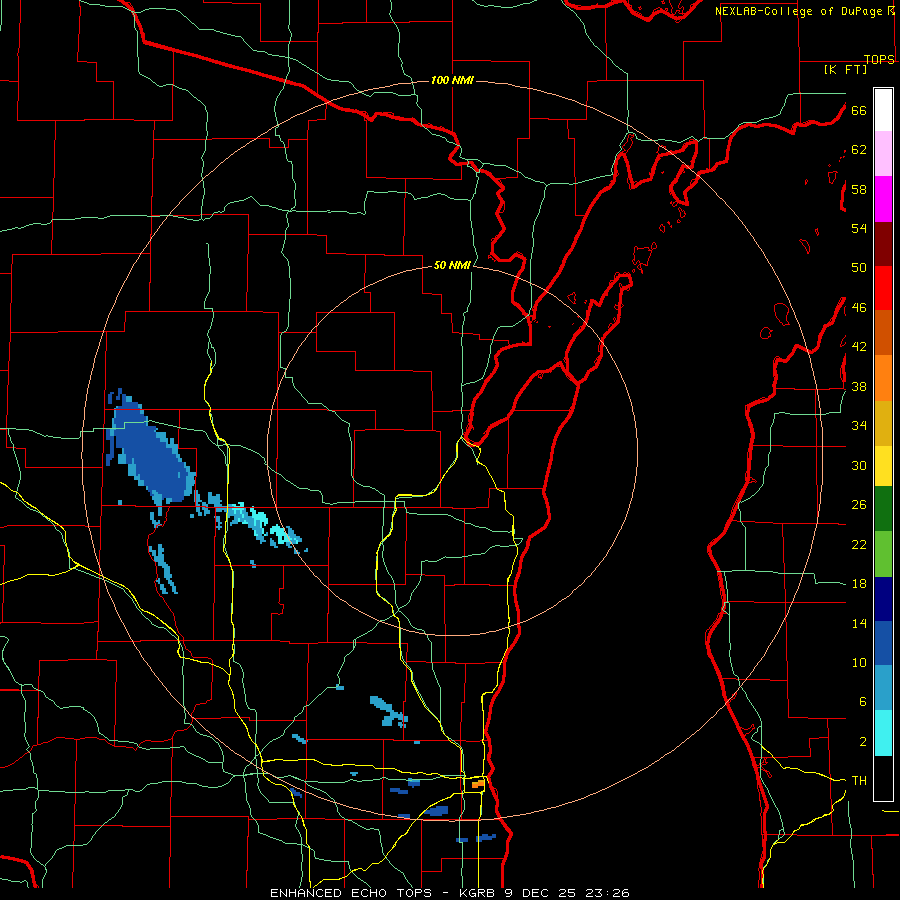Click the '100 NMI' range ring label

(x=452, y=80)
